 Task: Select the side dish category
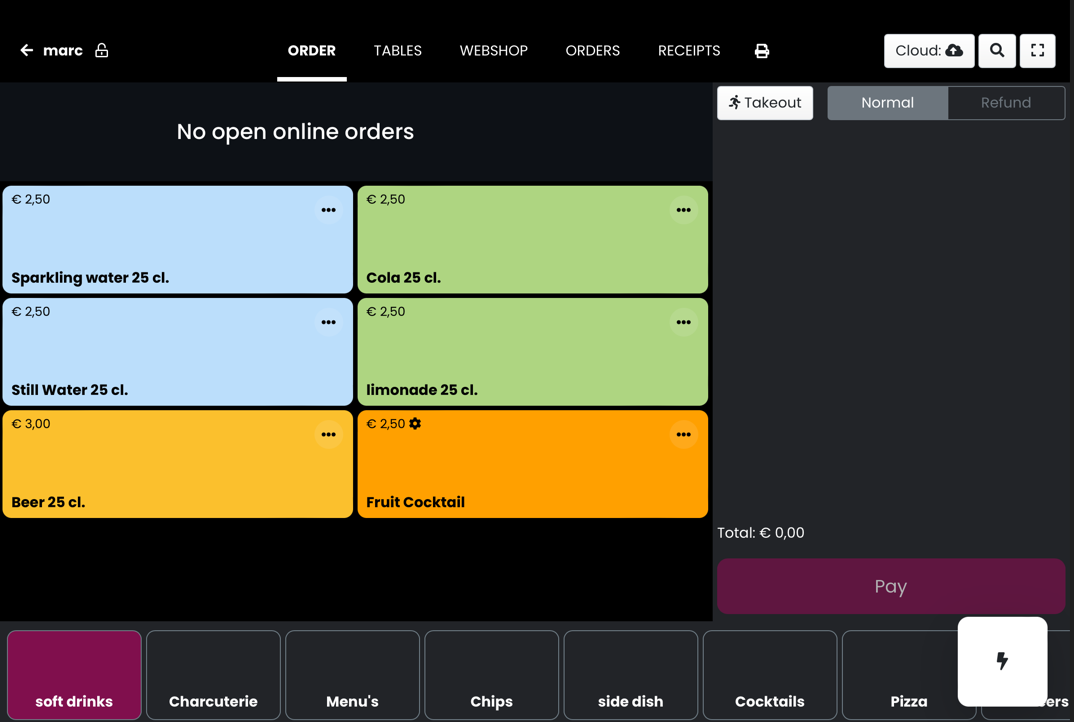[x=630, y=675]
